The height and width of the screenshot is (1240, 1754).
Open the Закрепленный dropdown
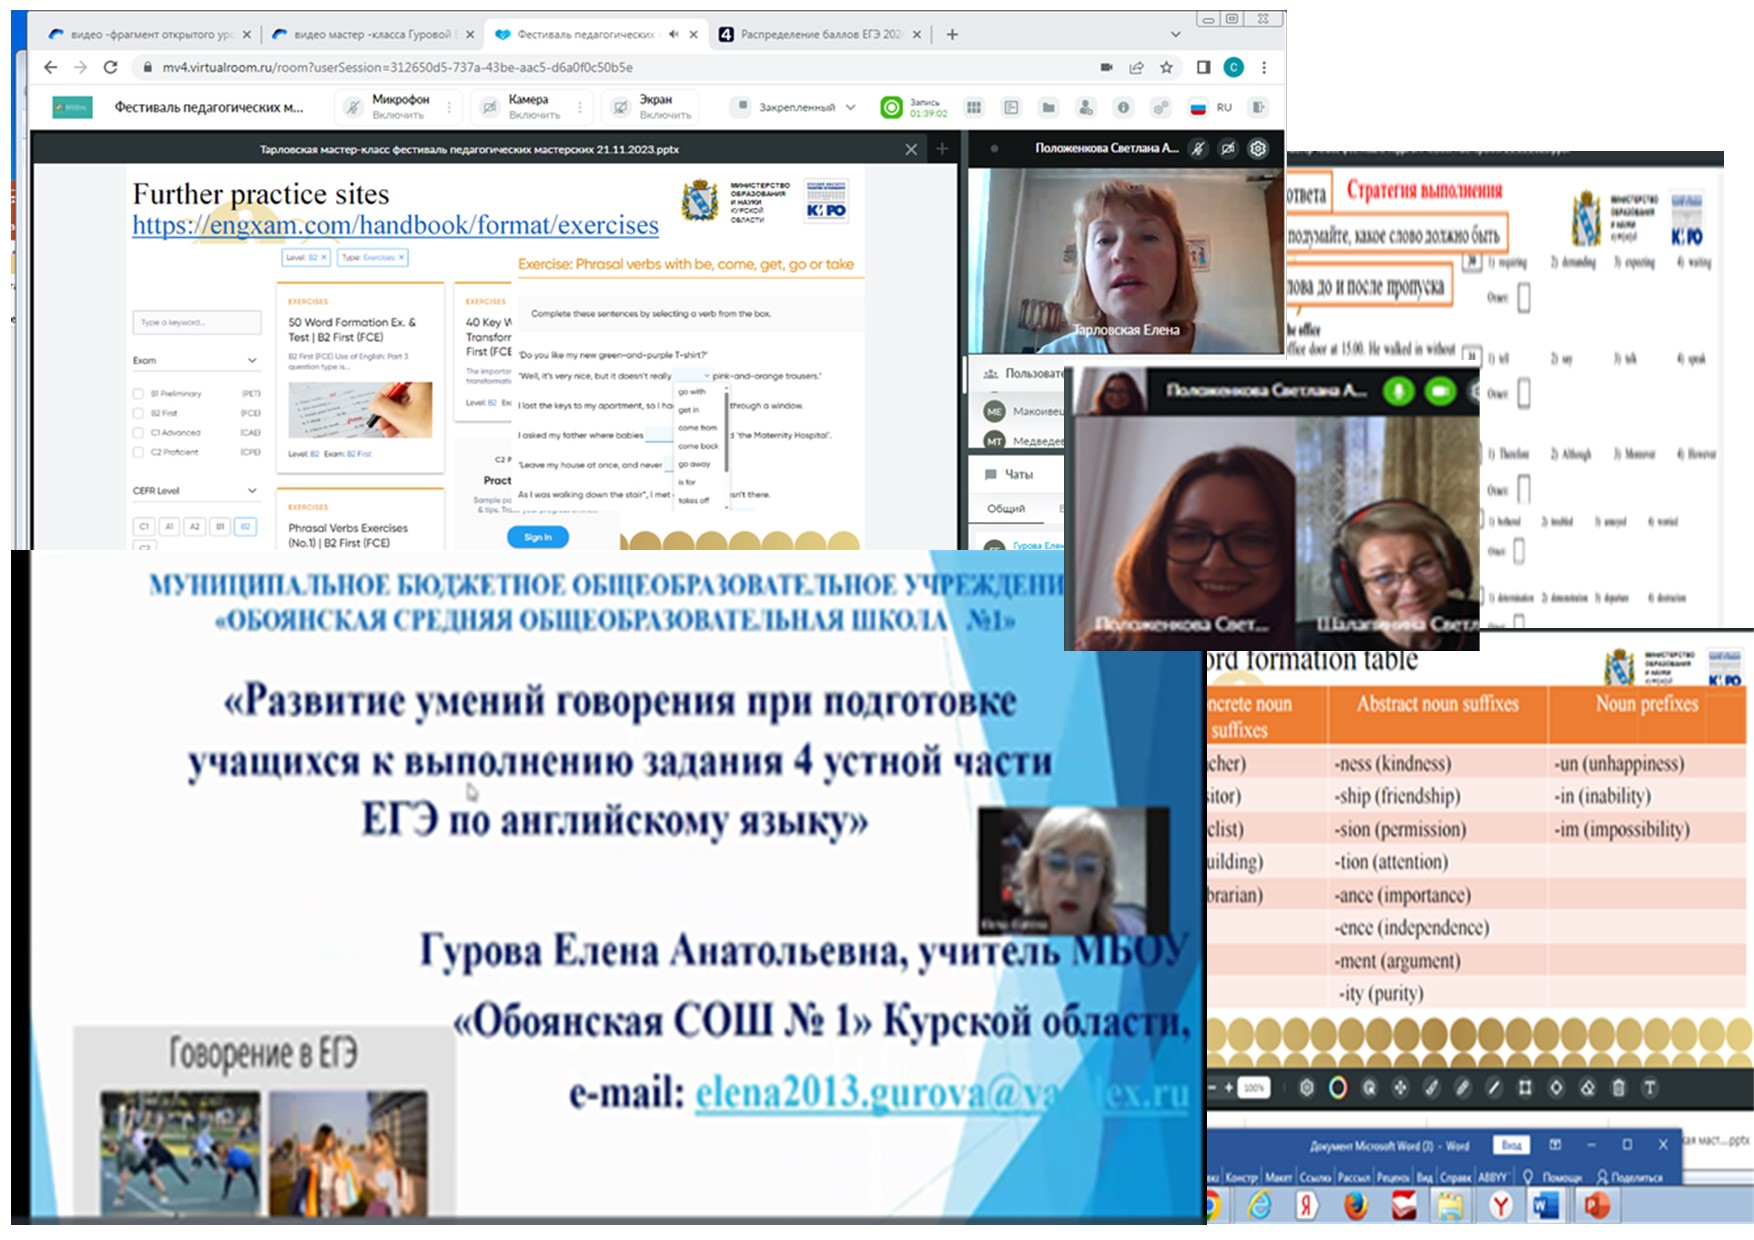796,107
